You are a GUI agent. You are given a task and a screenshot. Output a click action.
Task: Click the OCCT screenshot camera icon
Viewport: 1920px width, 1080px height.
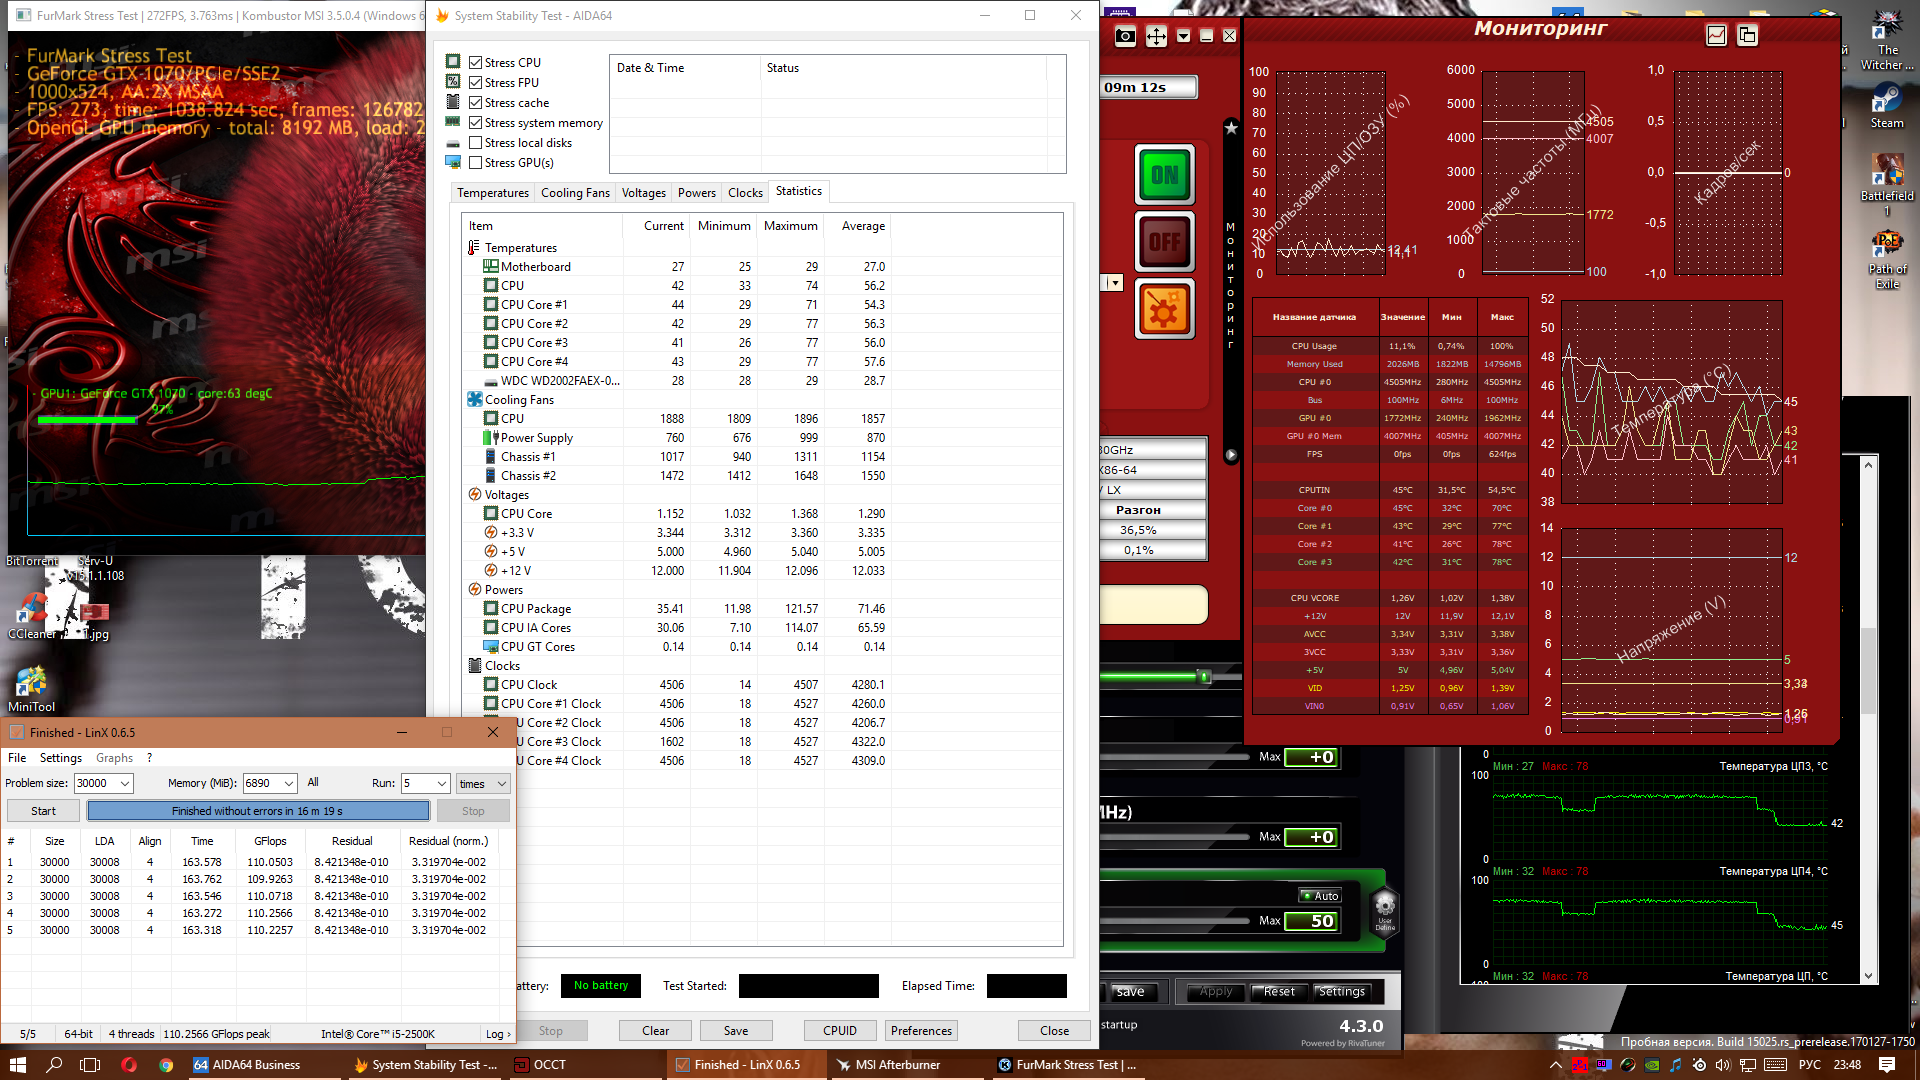click(1125, 37)
